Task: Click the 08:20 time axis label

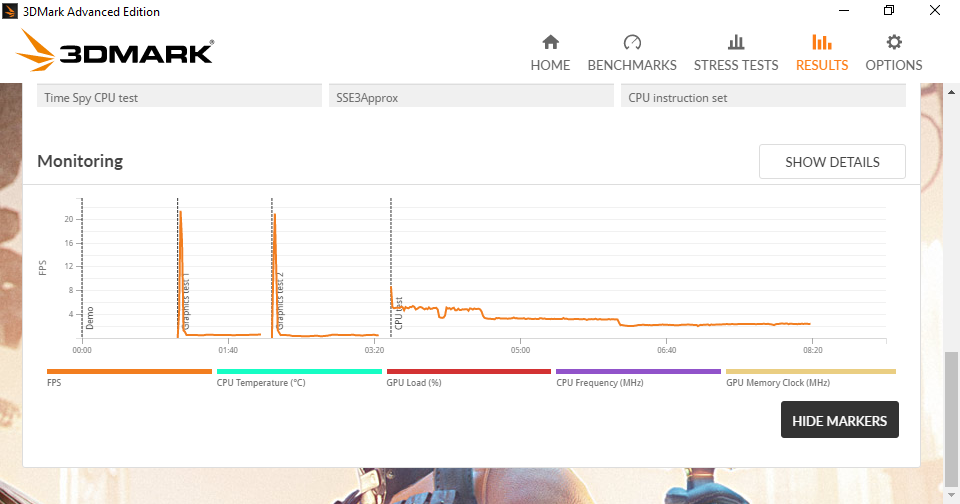Action: (813, 350)
